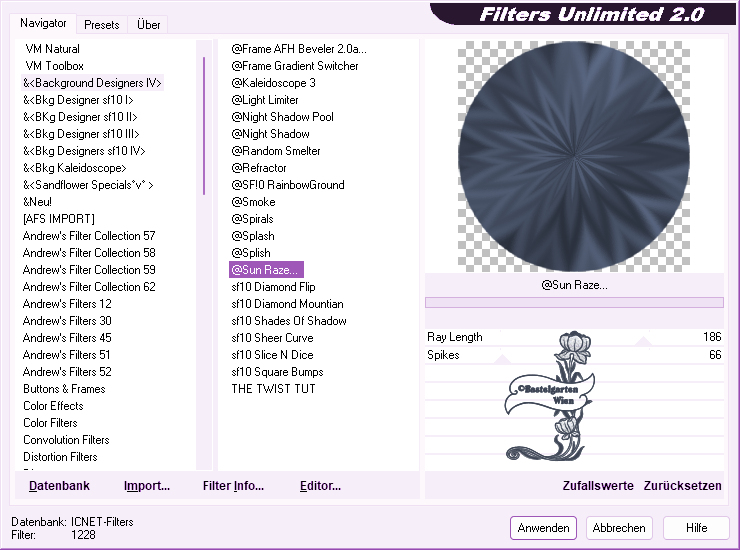Viewport: 740px width, 550px height.
Task: Choose @Night Shadow Pool filter
Action: (282, 117)
